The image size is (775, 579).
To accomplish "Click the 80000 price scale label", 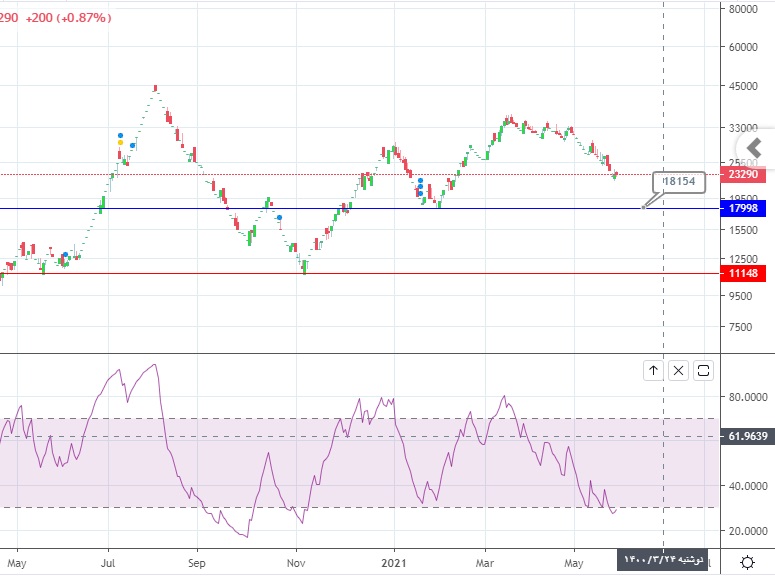I will coord(743,9).
